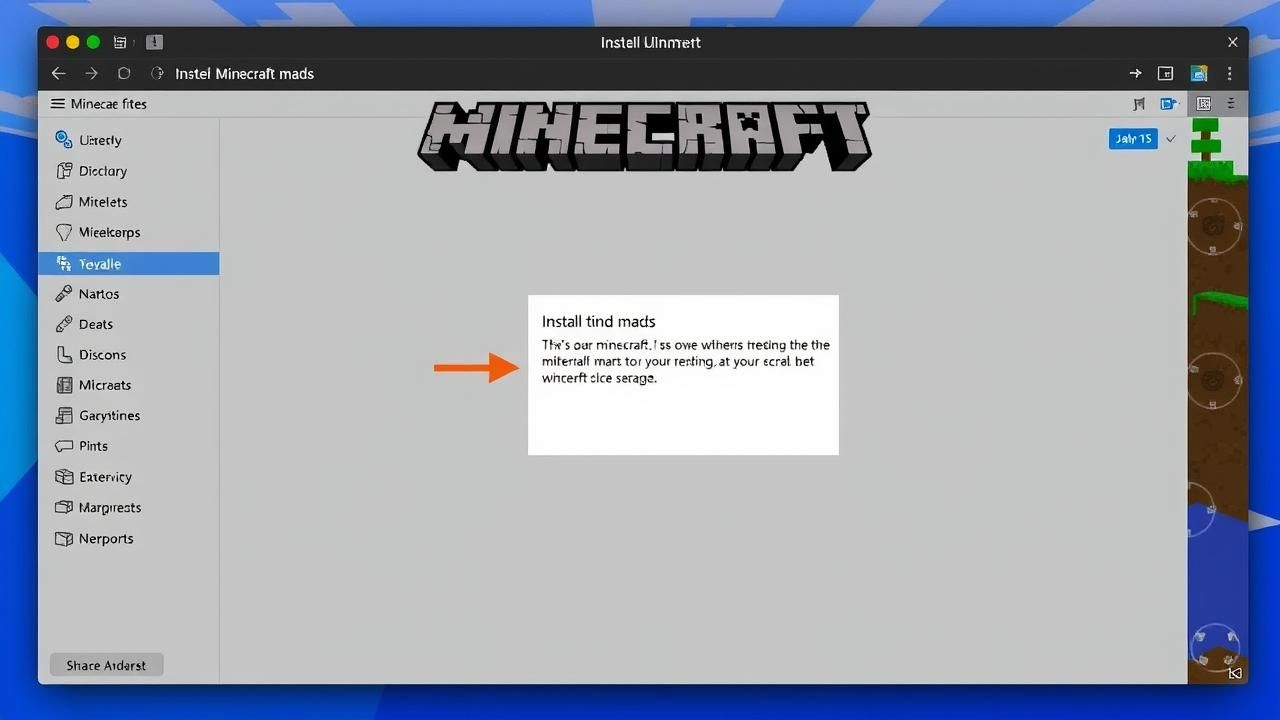The width and height of the screenshot is (1280, 720).
Task: Click the Install tind mads dialog box
Action: (x=683, y=375)
